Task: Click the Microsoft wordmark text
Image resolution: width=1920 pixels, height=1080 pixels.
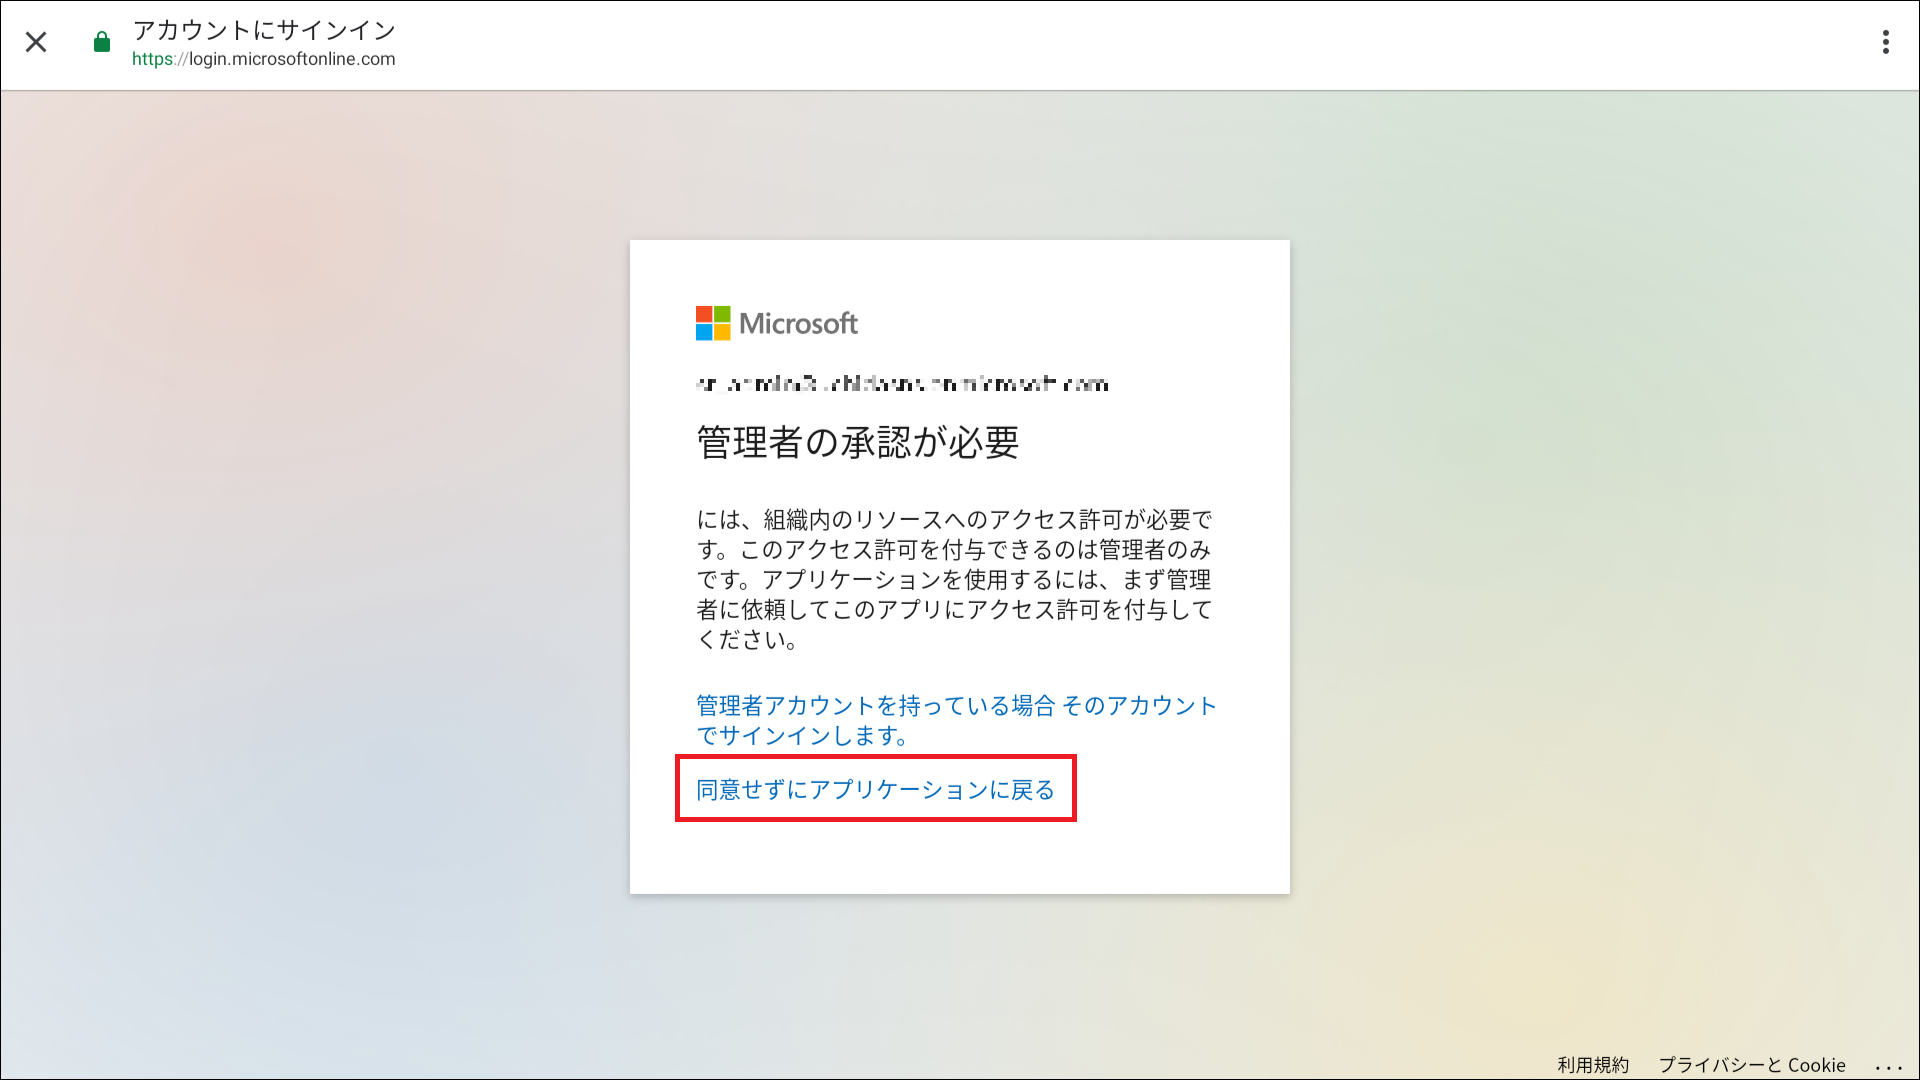Action: pos(798,323)
